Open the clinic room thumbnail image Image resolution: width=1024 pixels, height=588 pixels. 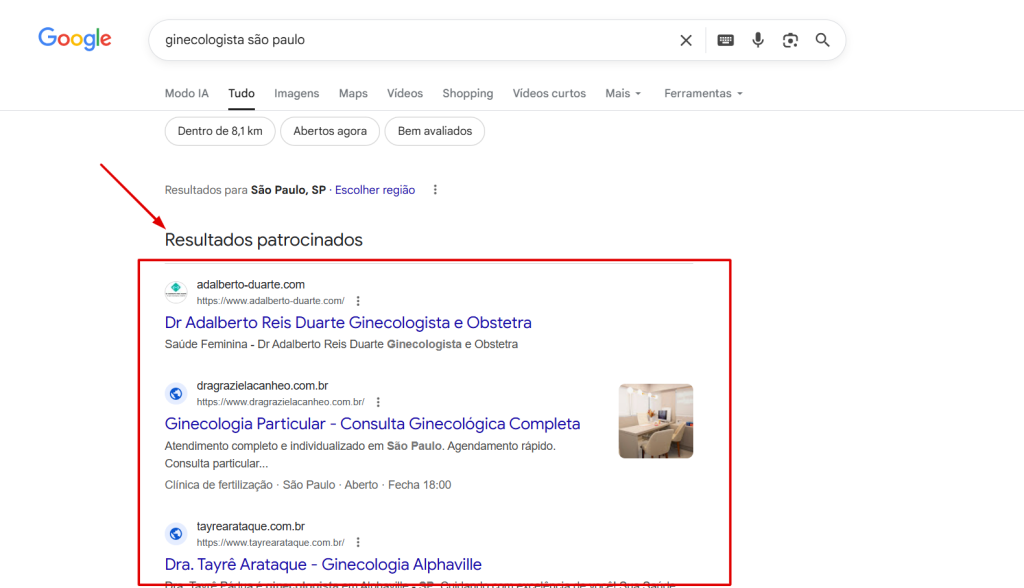(656, 421)
